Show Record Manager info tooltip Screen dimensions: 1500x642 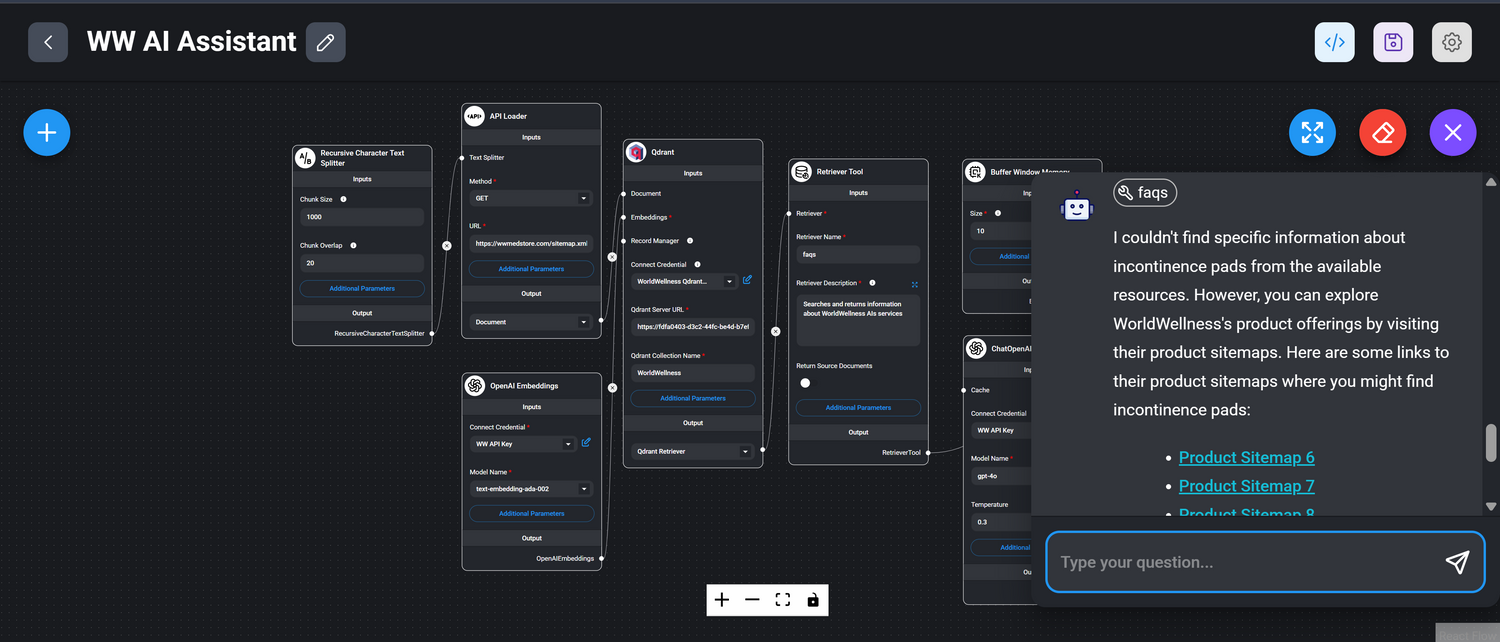[690, 241]
